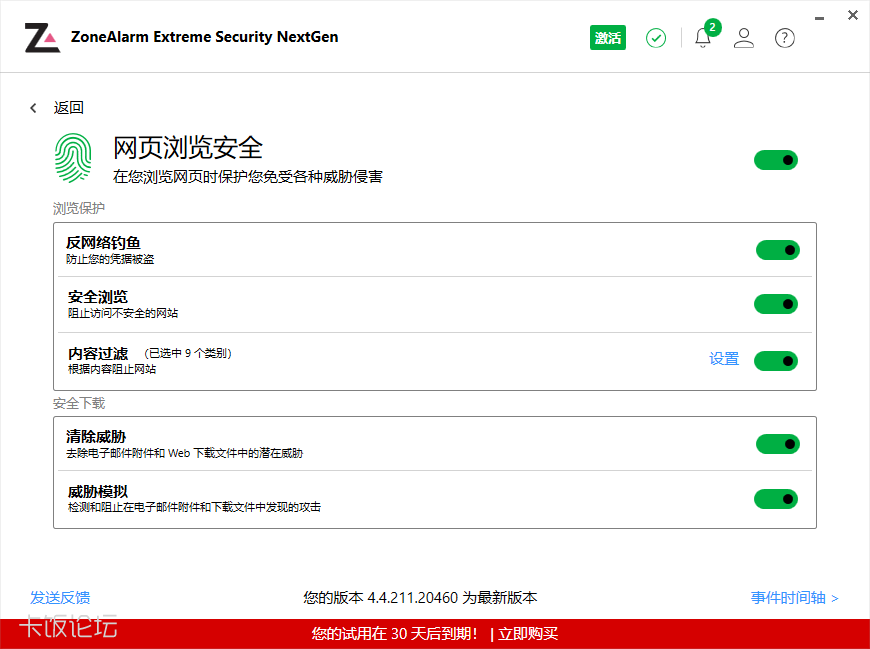
Task: Click the 返回 text label
Action: point(69,108)
